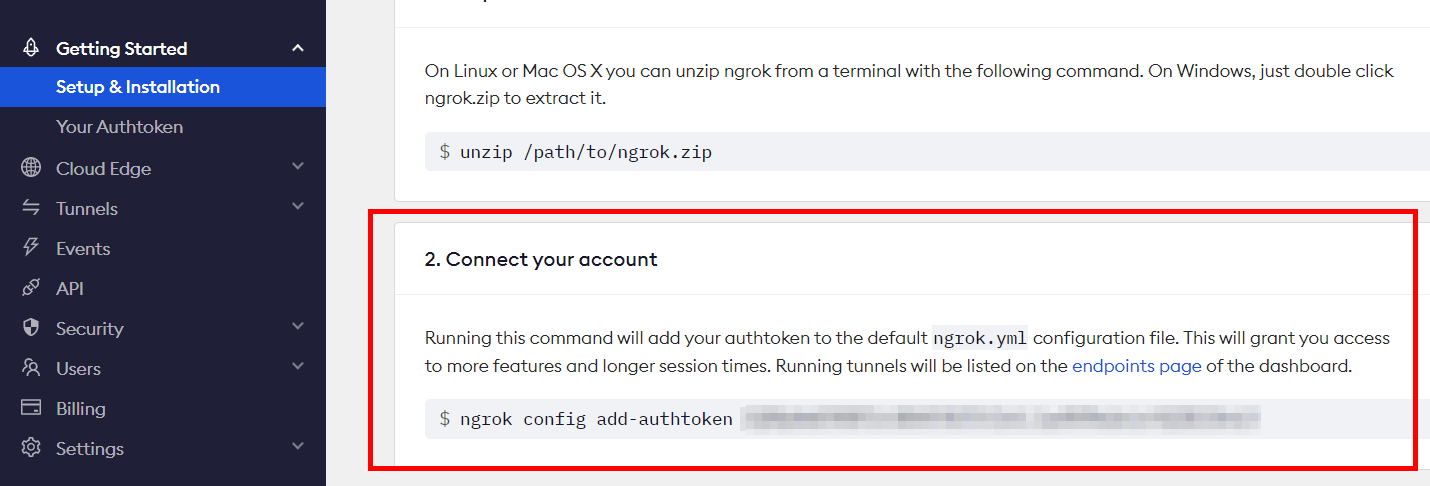
Task: Expand the Tunnels section chevron
Action: (x=297, y=207)
